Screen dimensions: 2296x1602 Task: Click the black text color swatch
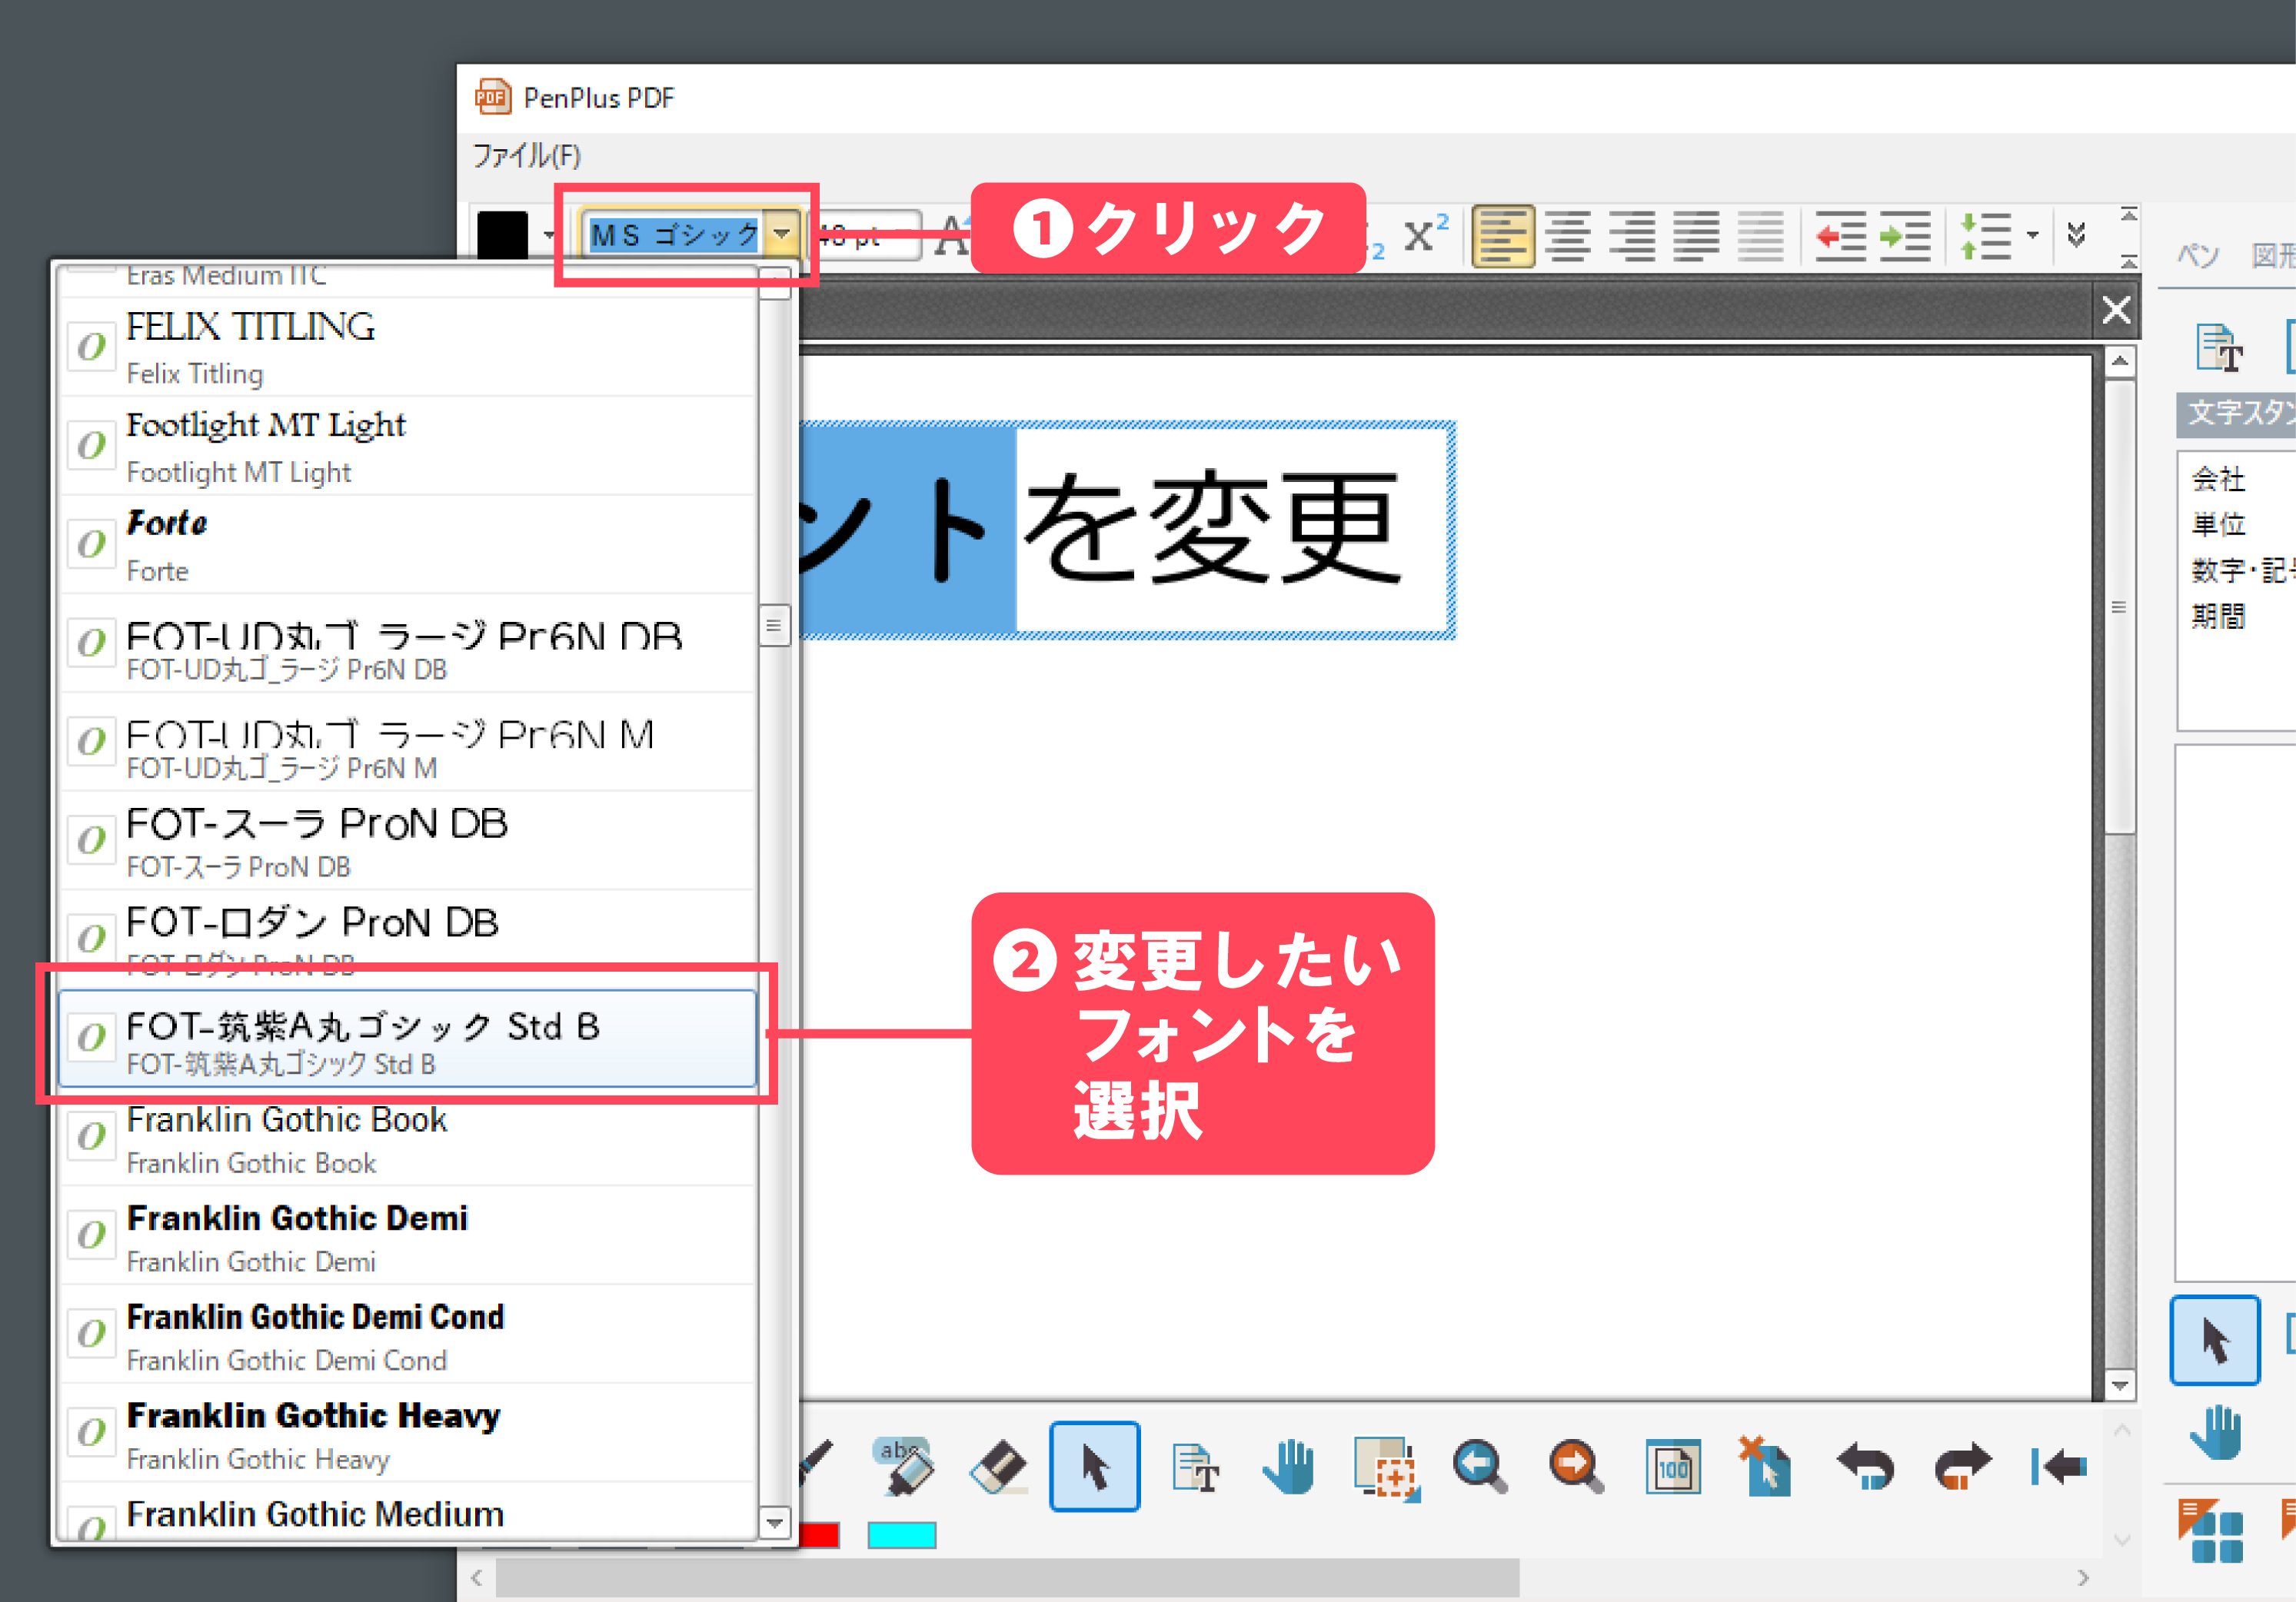pyautogui.click(x=502, y=236)
